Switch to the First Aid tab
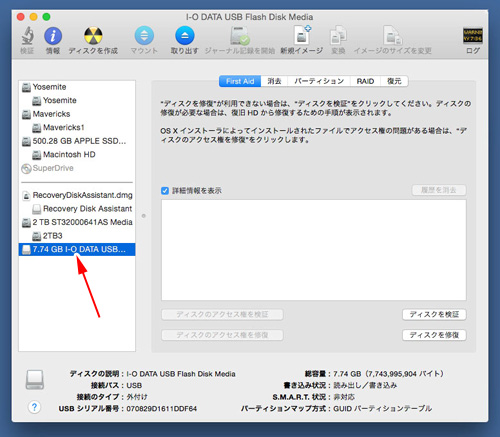This screenshot has height=437, width=500. (x=240, y=81)
